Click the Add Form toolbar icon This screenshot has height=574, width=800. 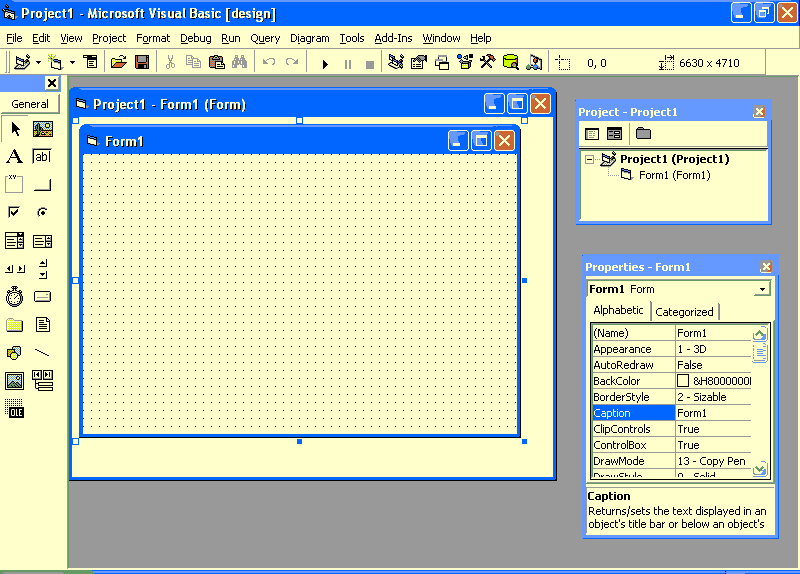click(x=55, y=62)
